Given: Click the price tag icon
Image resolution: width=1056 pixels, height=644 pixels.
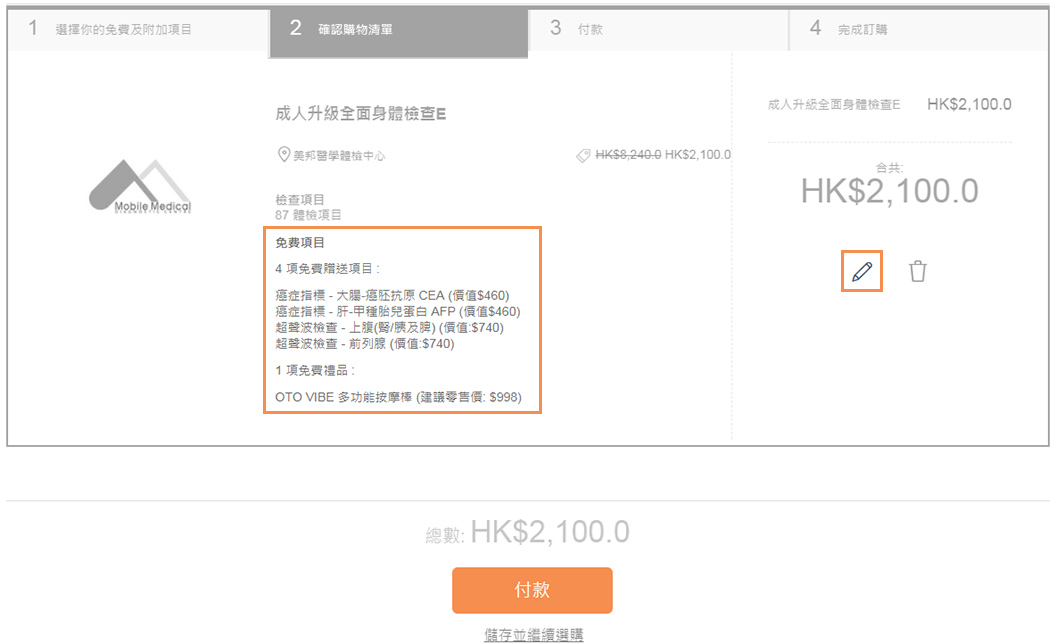Looking at the screenshot, I should pyautogui.click(x=583, y=155).
